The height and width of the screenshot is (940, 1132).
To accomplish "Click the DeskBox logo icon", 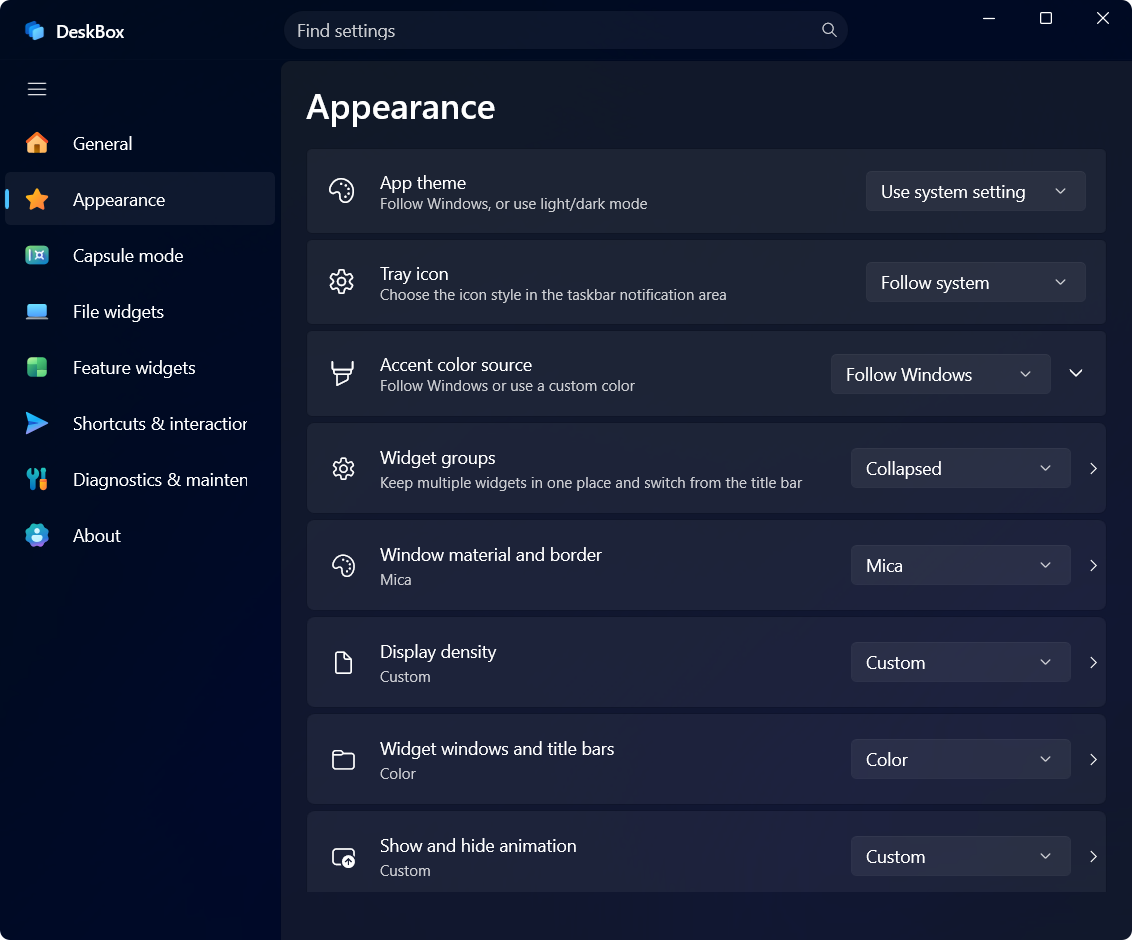I will click(x=34, y=31).
